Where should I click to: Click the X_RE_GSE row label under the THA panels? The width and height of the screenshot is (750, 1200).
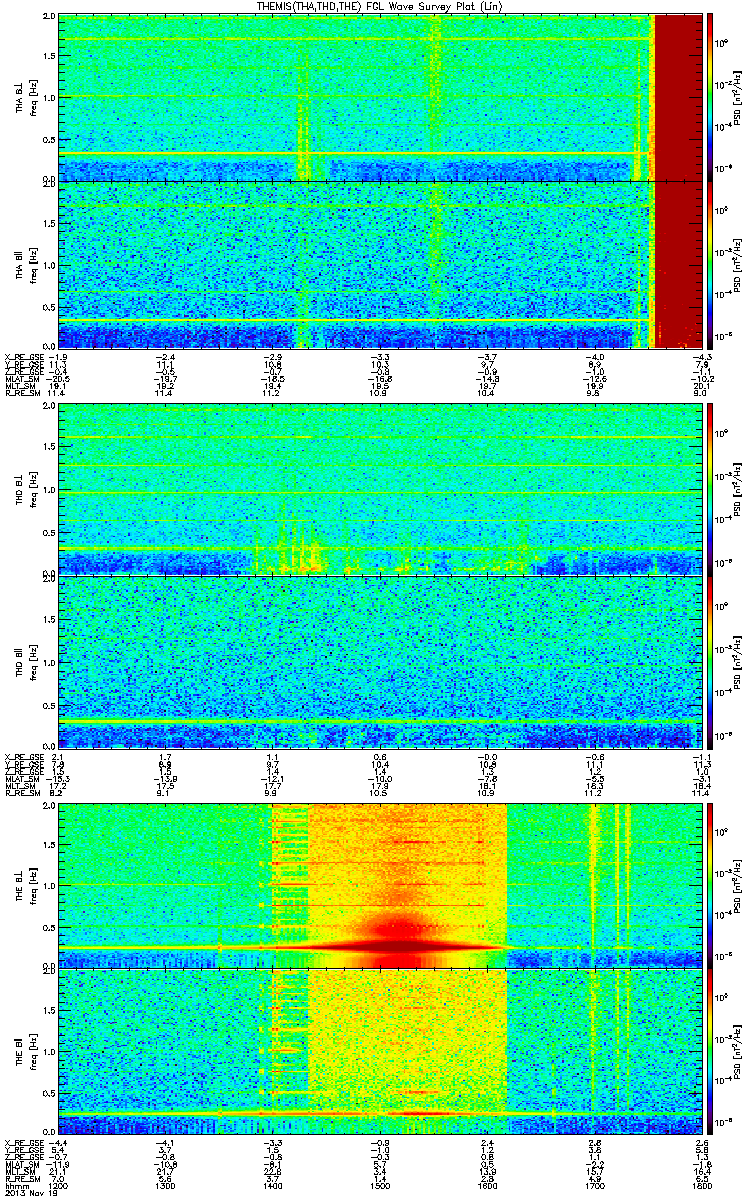click(x=22, y=357)
